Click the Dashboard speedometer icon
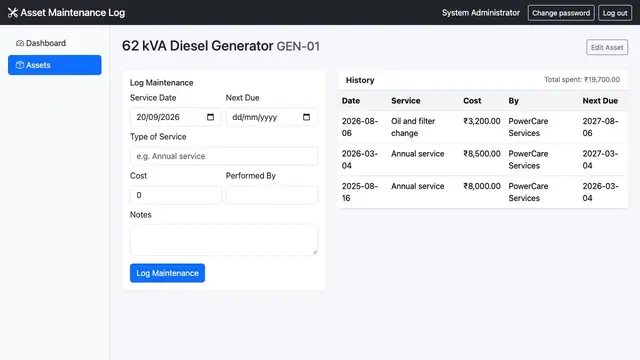This screenshot has height=360, width=640. (x=20, y=43)
